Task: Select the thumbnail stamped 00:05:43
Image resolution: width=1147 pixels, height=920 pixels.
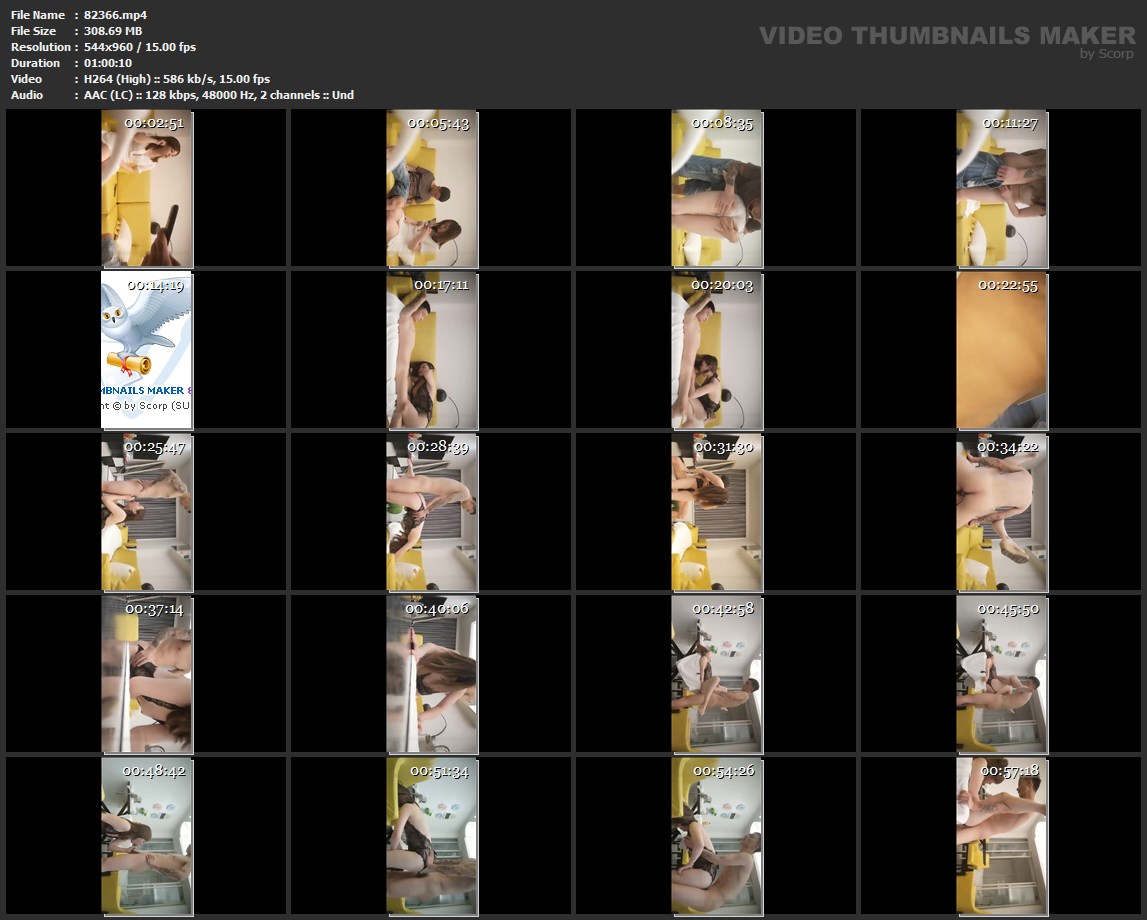Action: coord(432,189)
